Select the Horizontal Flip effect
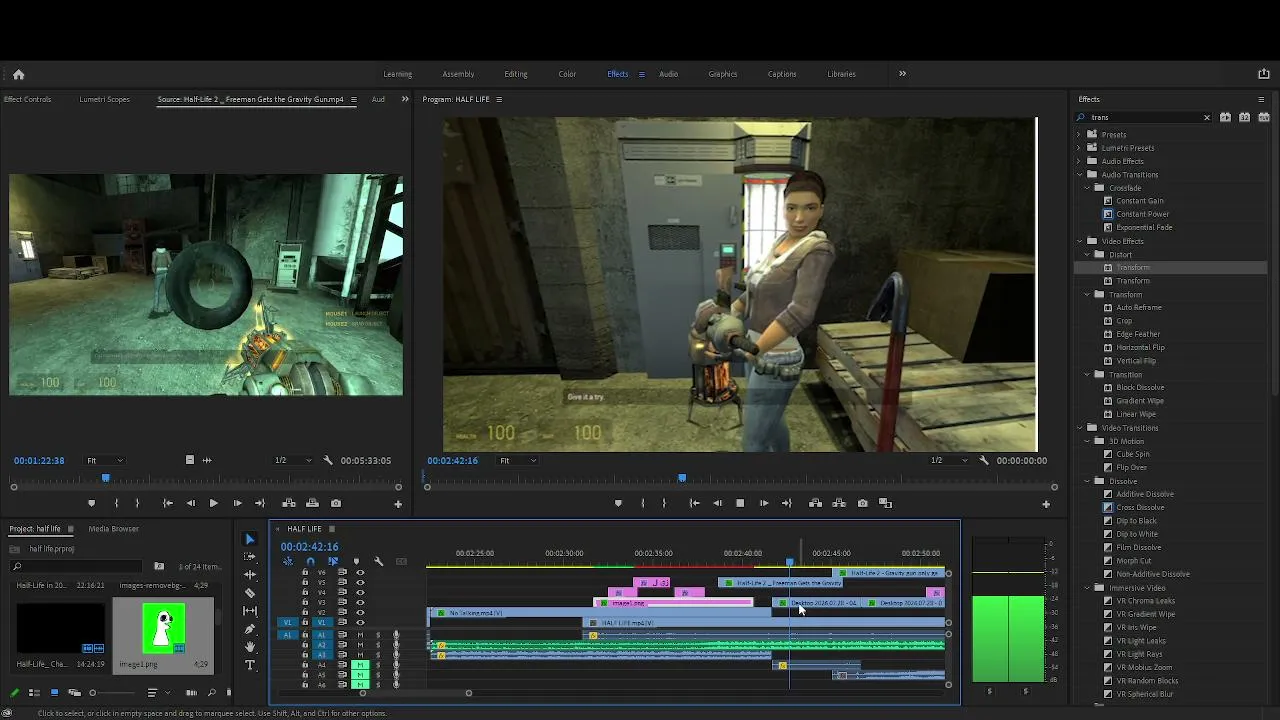 1140,347
